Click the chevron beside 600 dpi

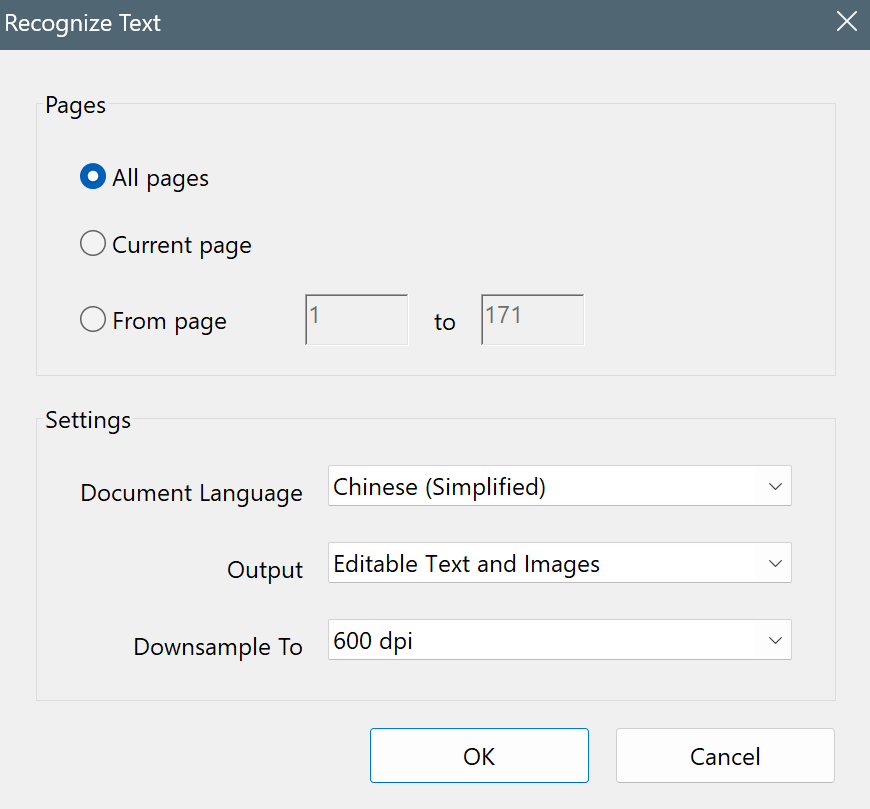pyautogui.click(x=775, y=640)
